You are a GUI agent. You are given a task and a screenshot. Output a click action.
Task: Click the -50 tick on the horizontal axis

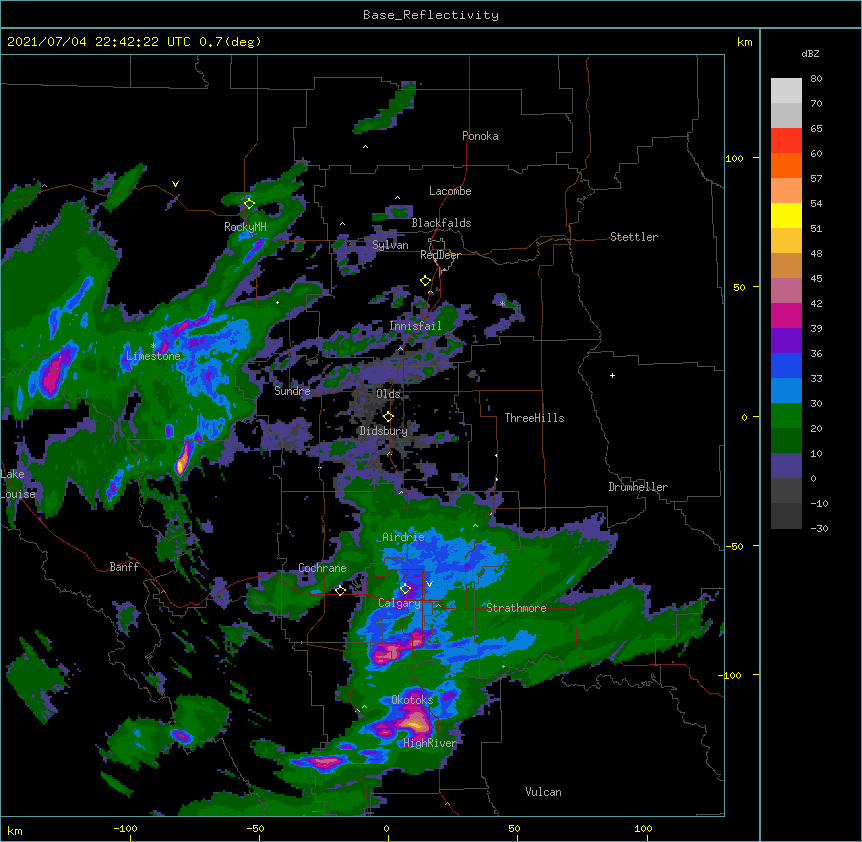[255, 828]
